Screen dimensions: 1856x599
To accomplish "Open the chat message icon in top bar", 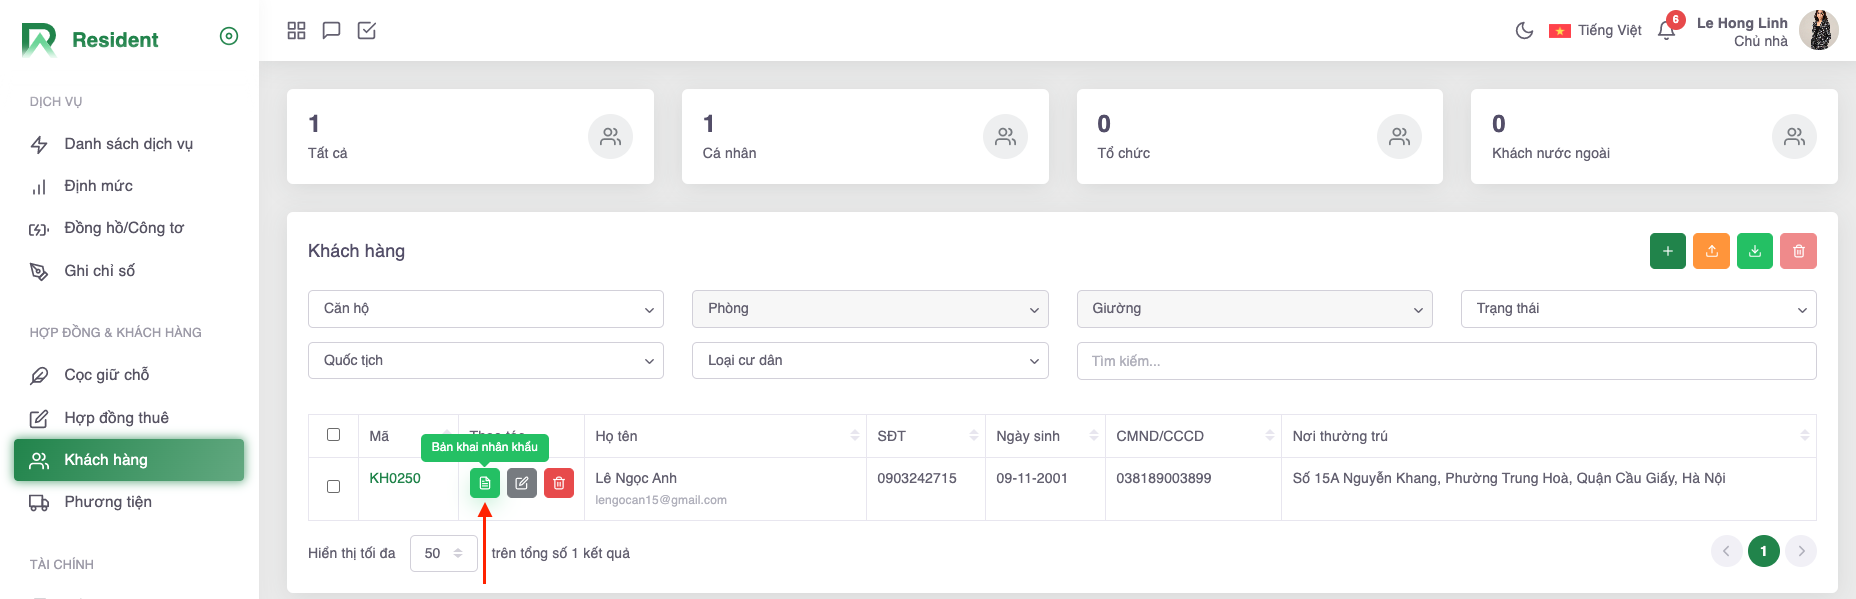I will (331, 31).
